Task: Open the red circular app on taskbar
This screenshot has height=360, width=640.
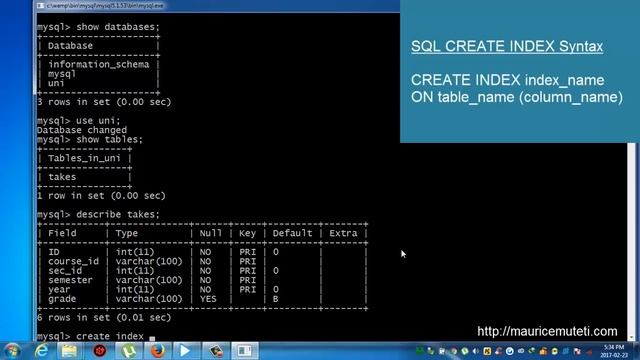Action: [100, 351]
